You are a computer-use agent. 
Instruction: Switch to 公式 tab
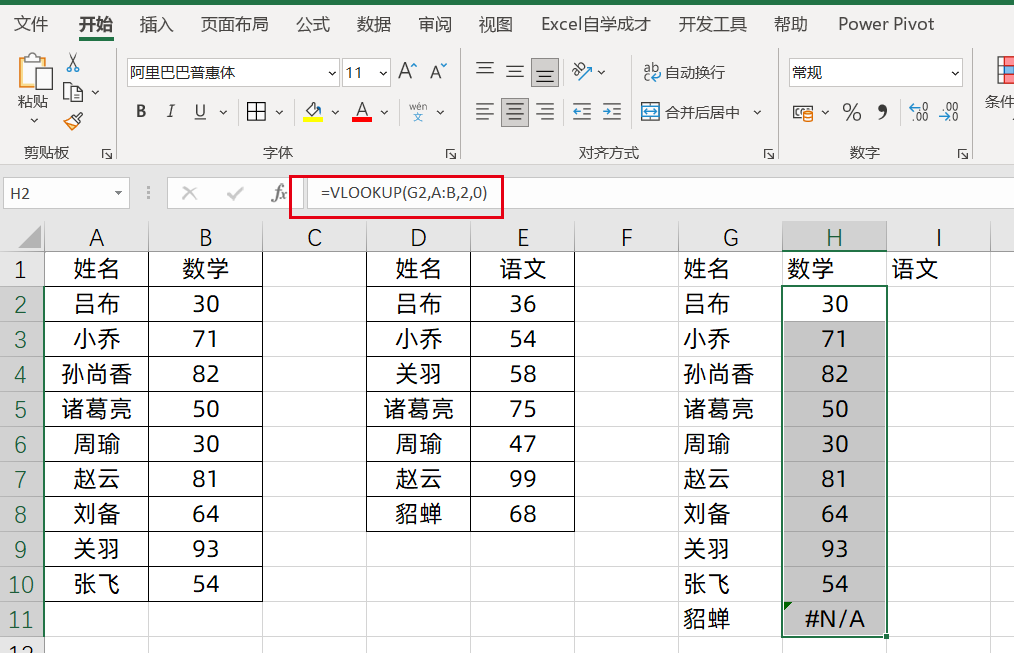313,25
